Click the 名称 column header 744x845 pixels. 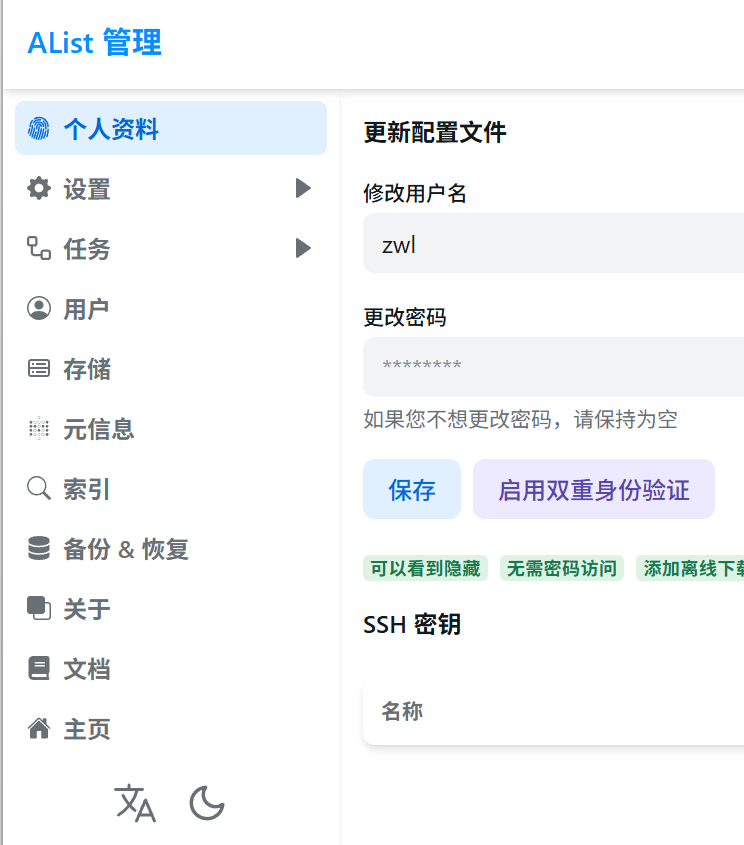pyautogui.click(x=402, y=711)
